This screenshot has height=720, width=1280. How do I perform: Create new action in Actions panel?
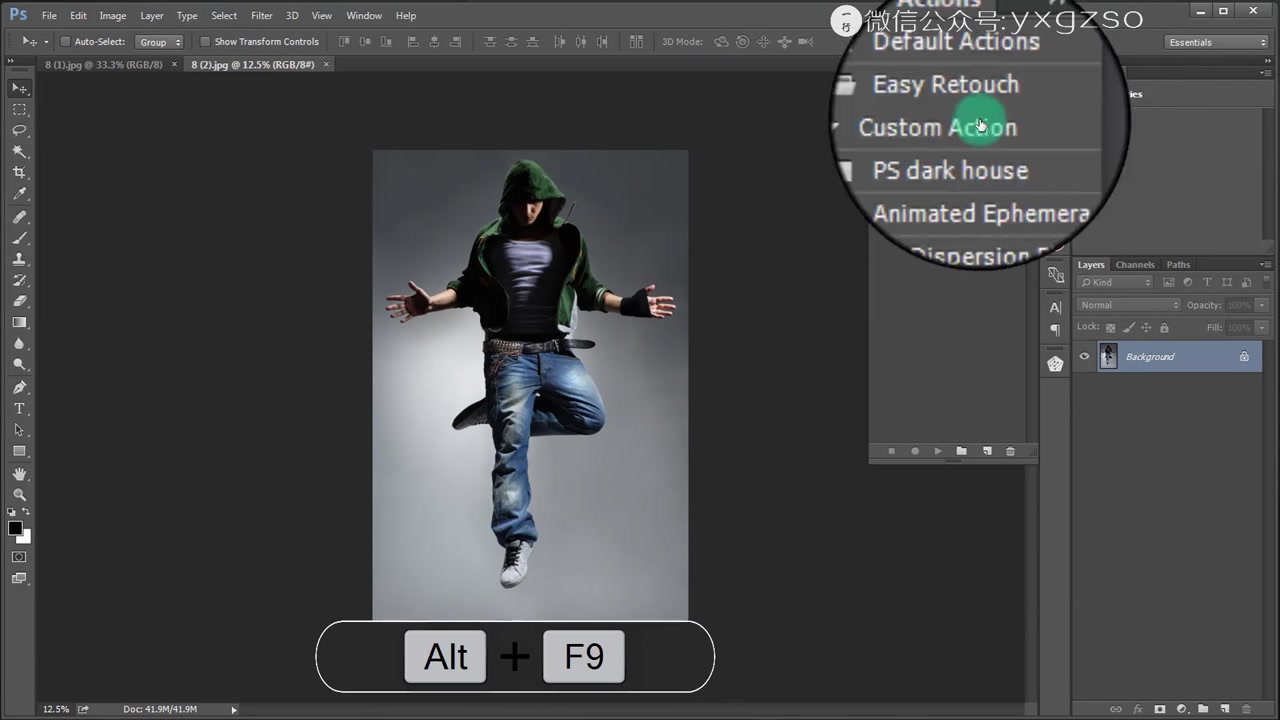(x=987, y=451)
